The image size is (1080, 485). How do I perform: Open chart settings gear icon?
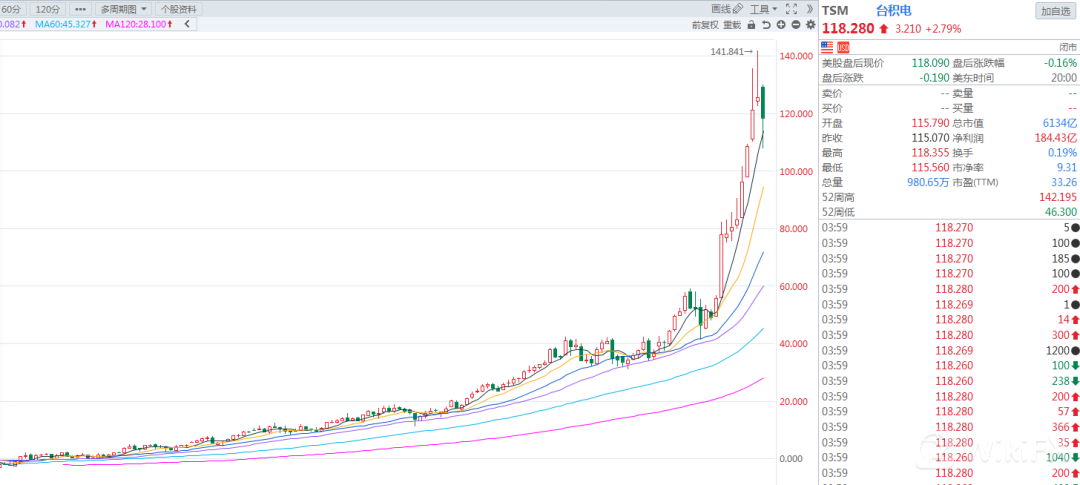point(810,25)
